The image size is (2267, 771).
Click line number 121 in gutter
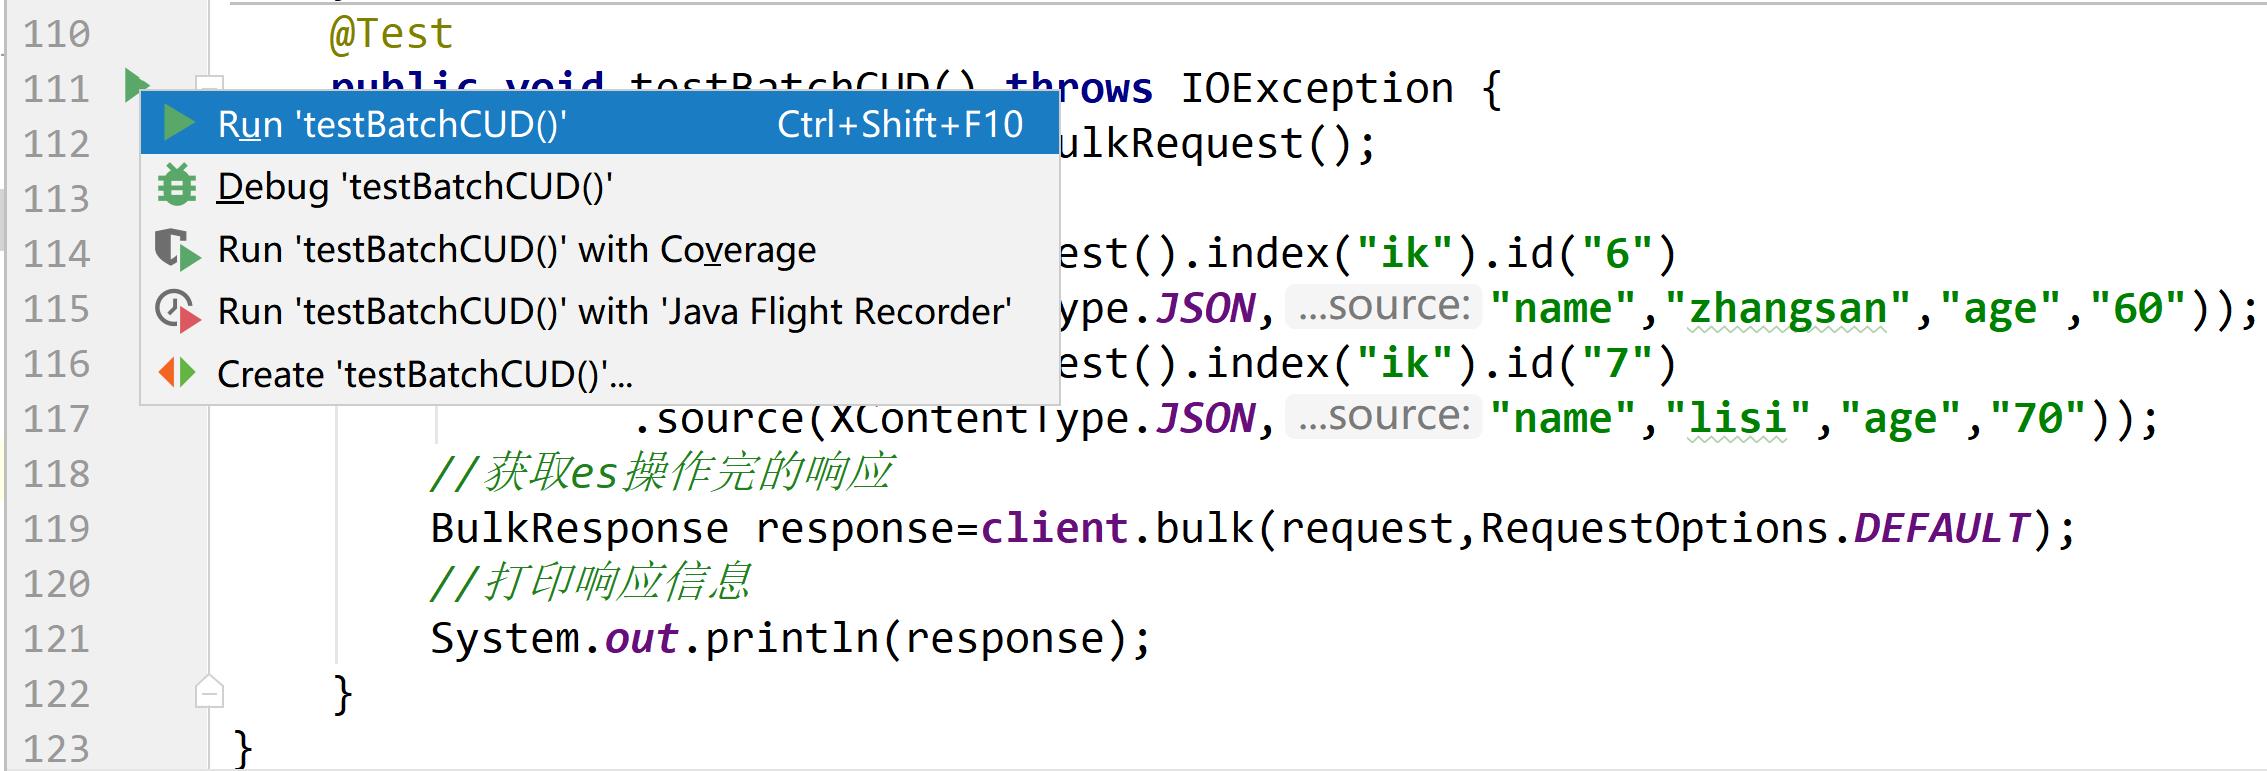pos(57,639)
